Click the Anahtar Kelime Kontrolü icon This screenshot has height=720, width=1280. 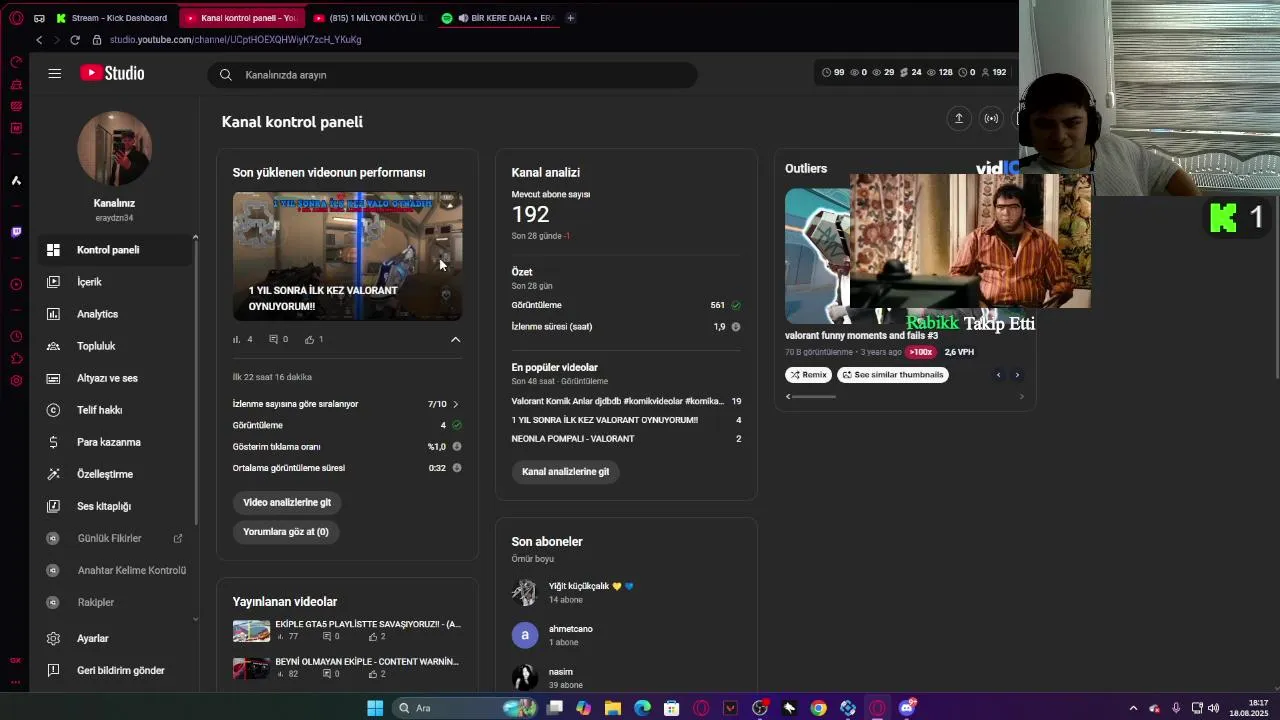click(54, 570)
